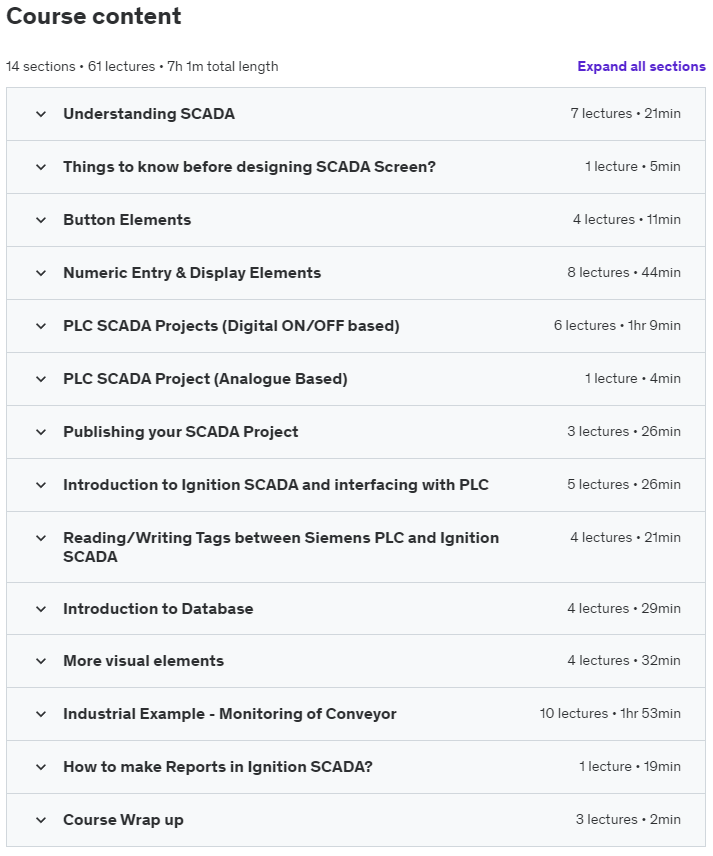Image resolution: width=713 pixels, height=856 pixels.
Task: Expand Industrial Example - Monitoring of Conveyor
Action: point(229,714)
